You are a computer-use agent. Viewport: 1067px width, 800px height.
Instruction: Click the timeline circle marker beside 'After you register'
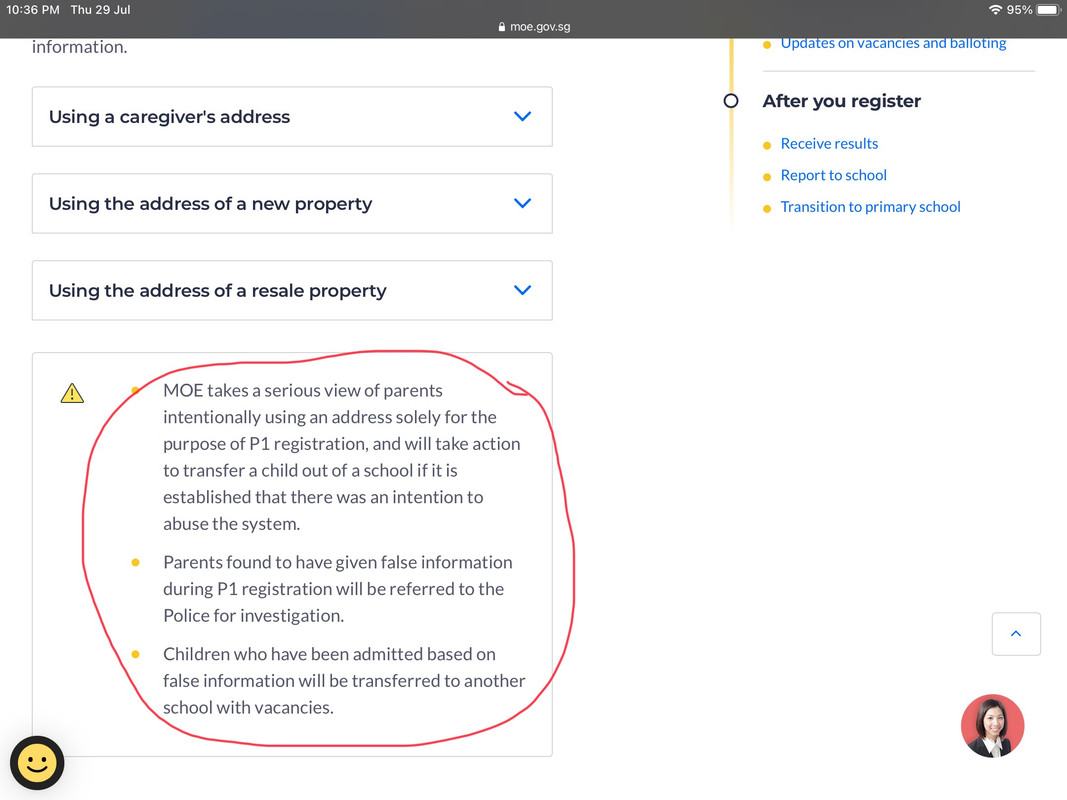[x=731, y=101]
